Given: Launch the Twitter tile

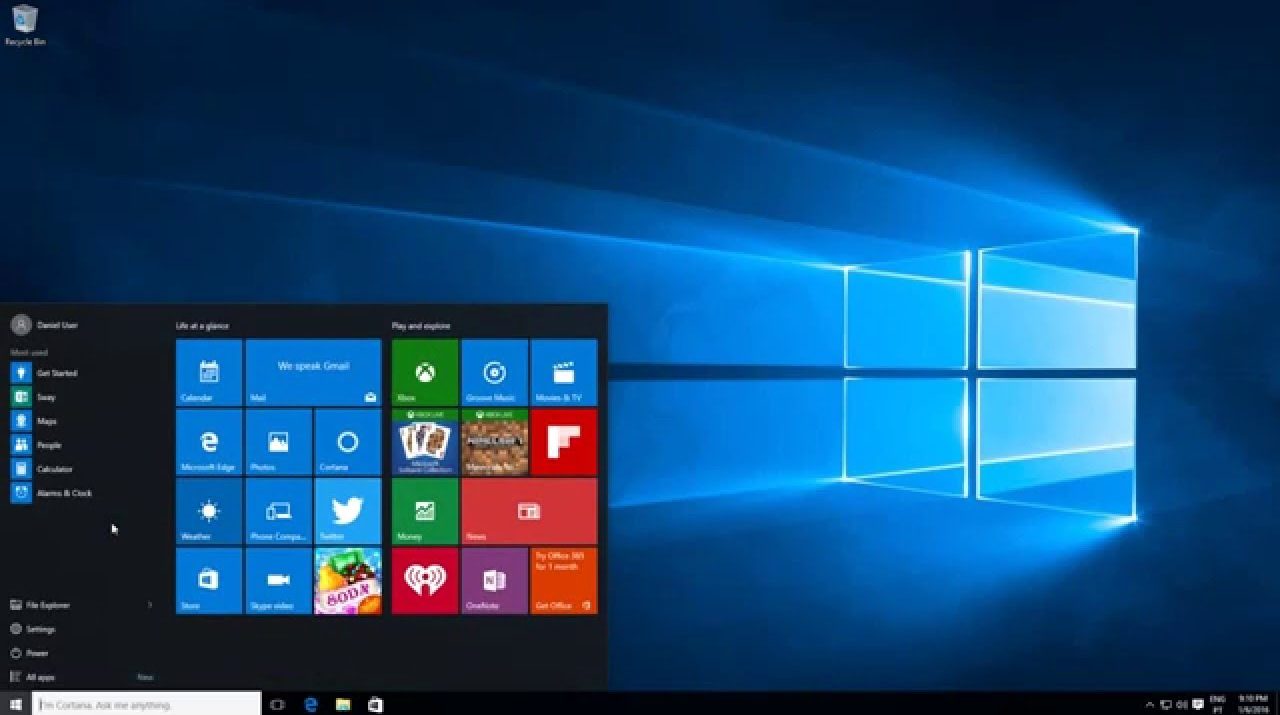Looking at the screenshot, I should (347, 511).
